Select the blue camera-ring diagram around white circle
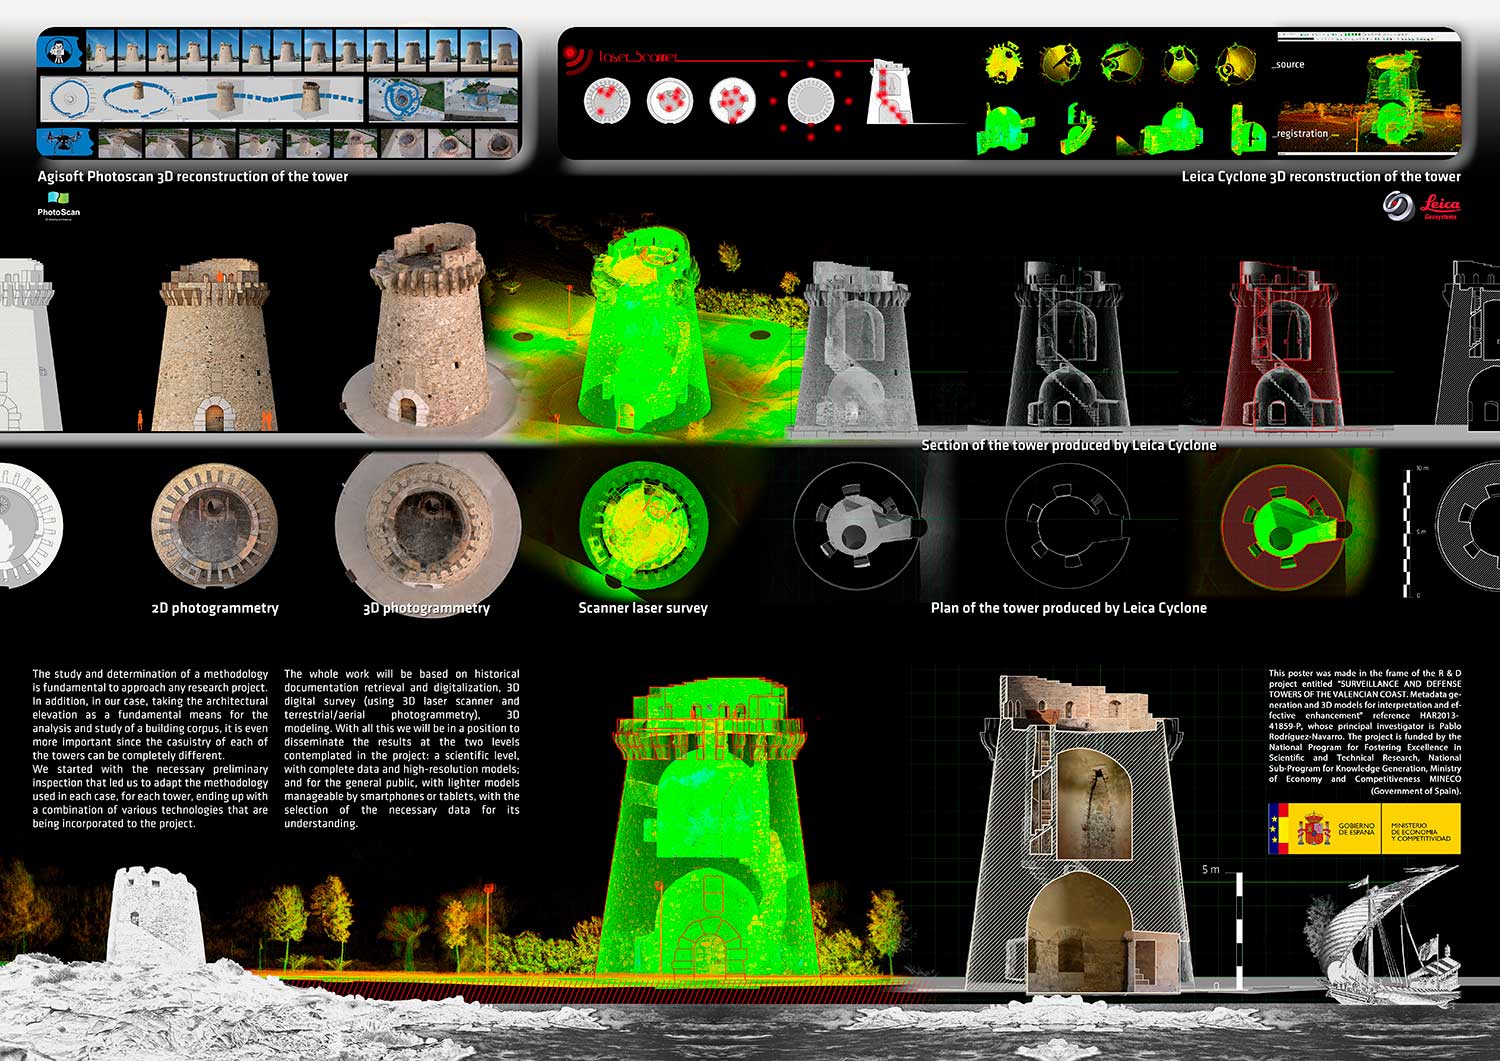 [x=69, y=99]
